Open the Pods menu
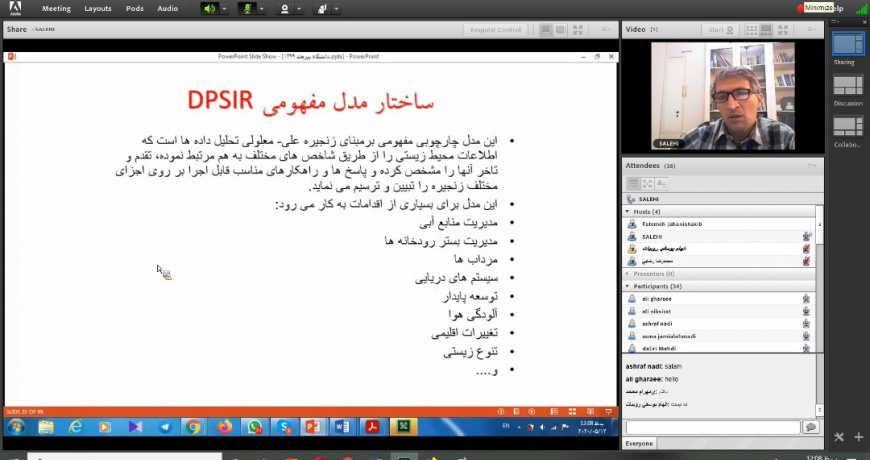This screenshot has height=460, width=870. (x=134, y=8)
